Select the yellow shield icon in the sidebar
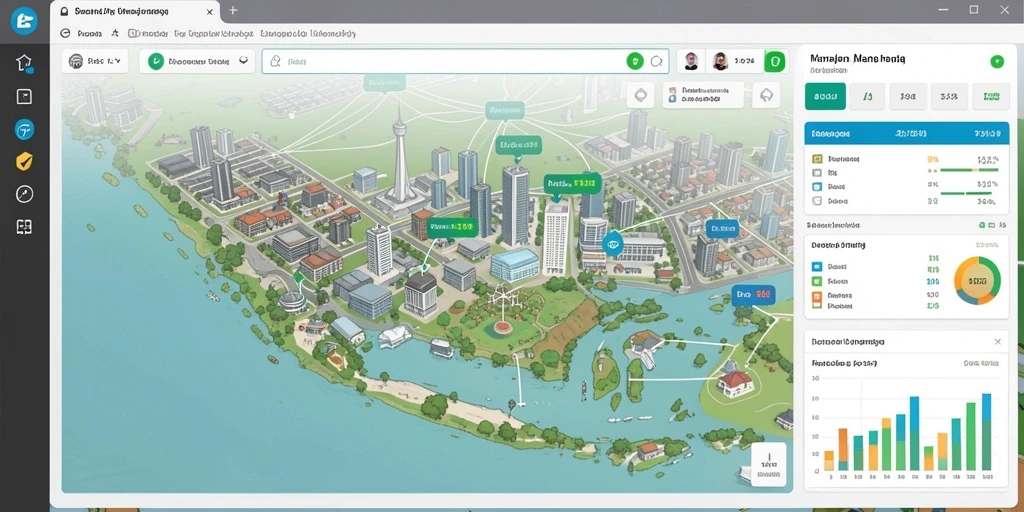Image resolution: width=1024 pixels, height=512 pixels. tap(24, 161)
